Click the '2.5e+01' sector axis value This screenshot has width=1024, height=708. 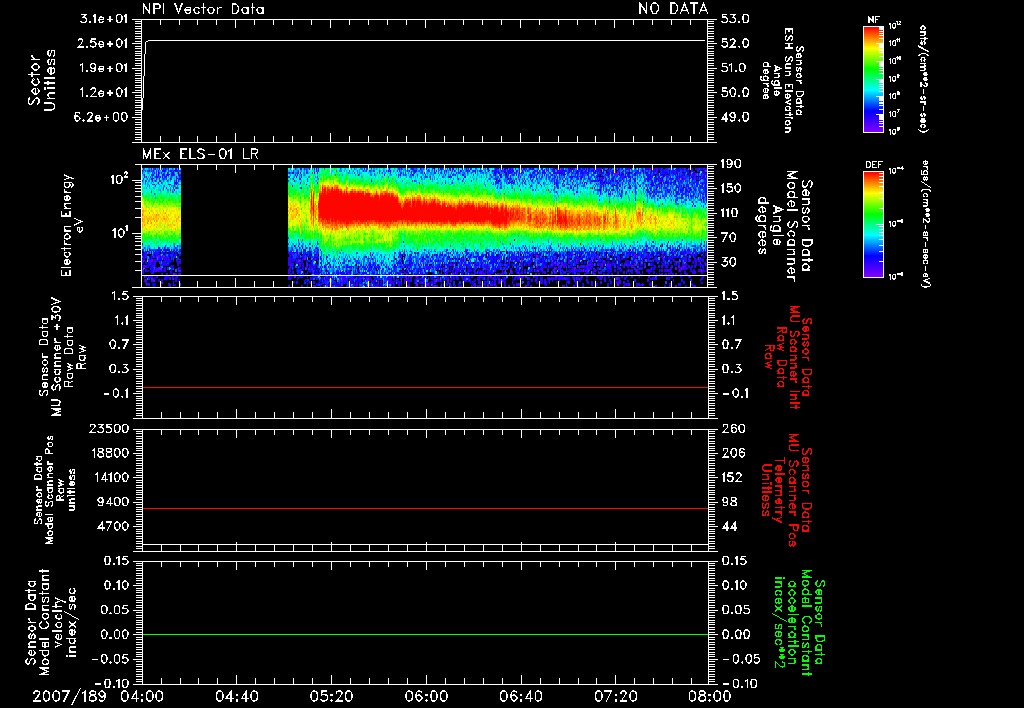click(x=103, y=43)
